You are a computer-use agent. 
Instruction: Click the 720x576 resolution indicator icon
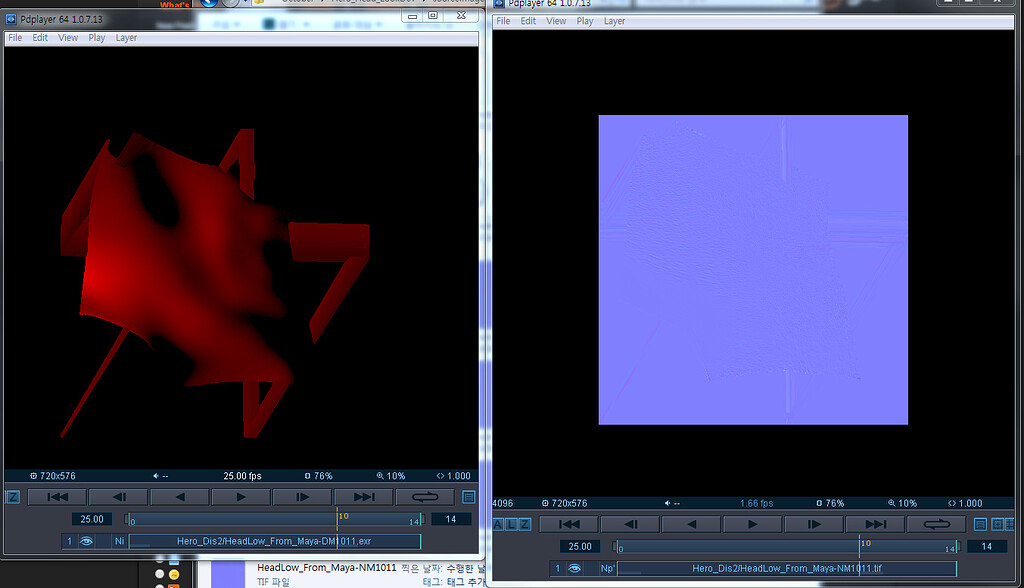33,476
